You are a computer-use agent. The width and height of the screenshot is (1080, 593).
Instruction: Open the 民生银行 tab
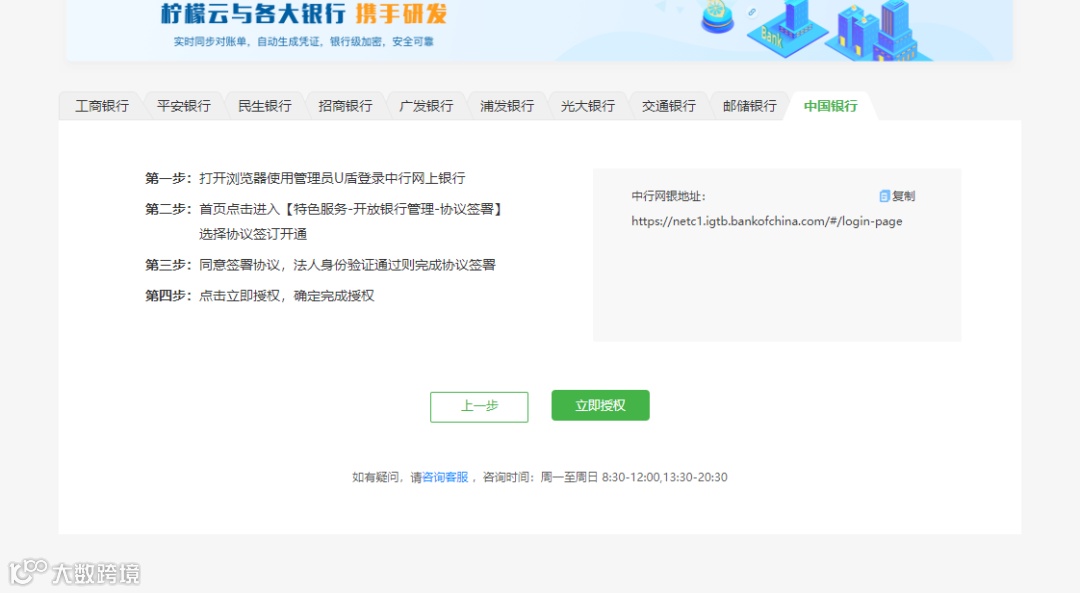[264, 106]
